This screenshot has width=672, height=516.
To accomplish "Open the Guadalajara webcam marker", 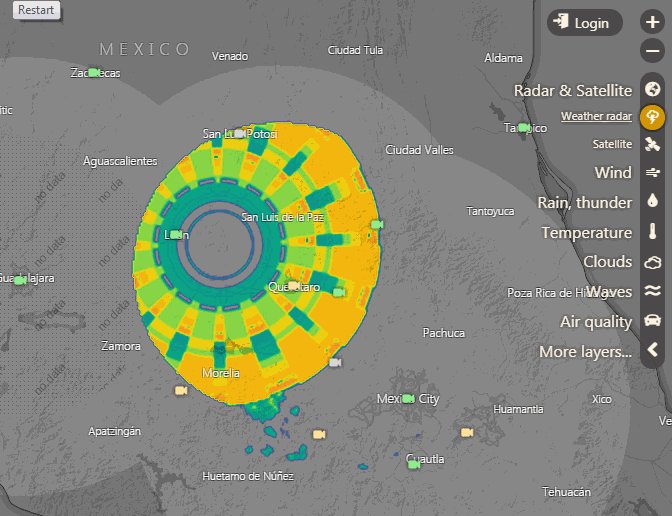I will [20, 280].
